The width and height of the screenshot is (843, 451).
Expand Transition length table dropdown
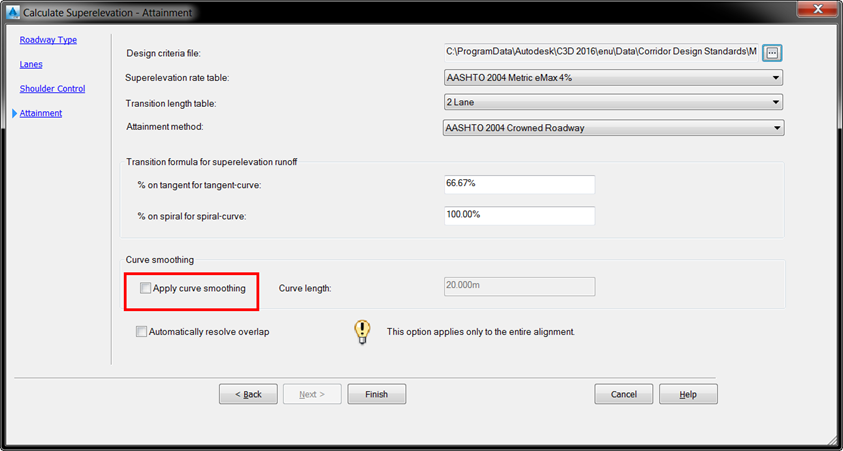pos(613,102)
